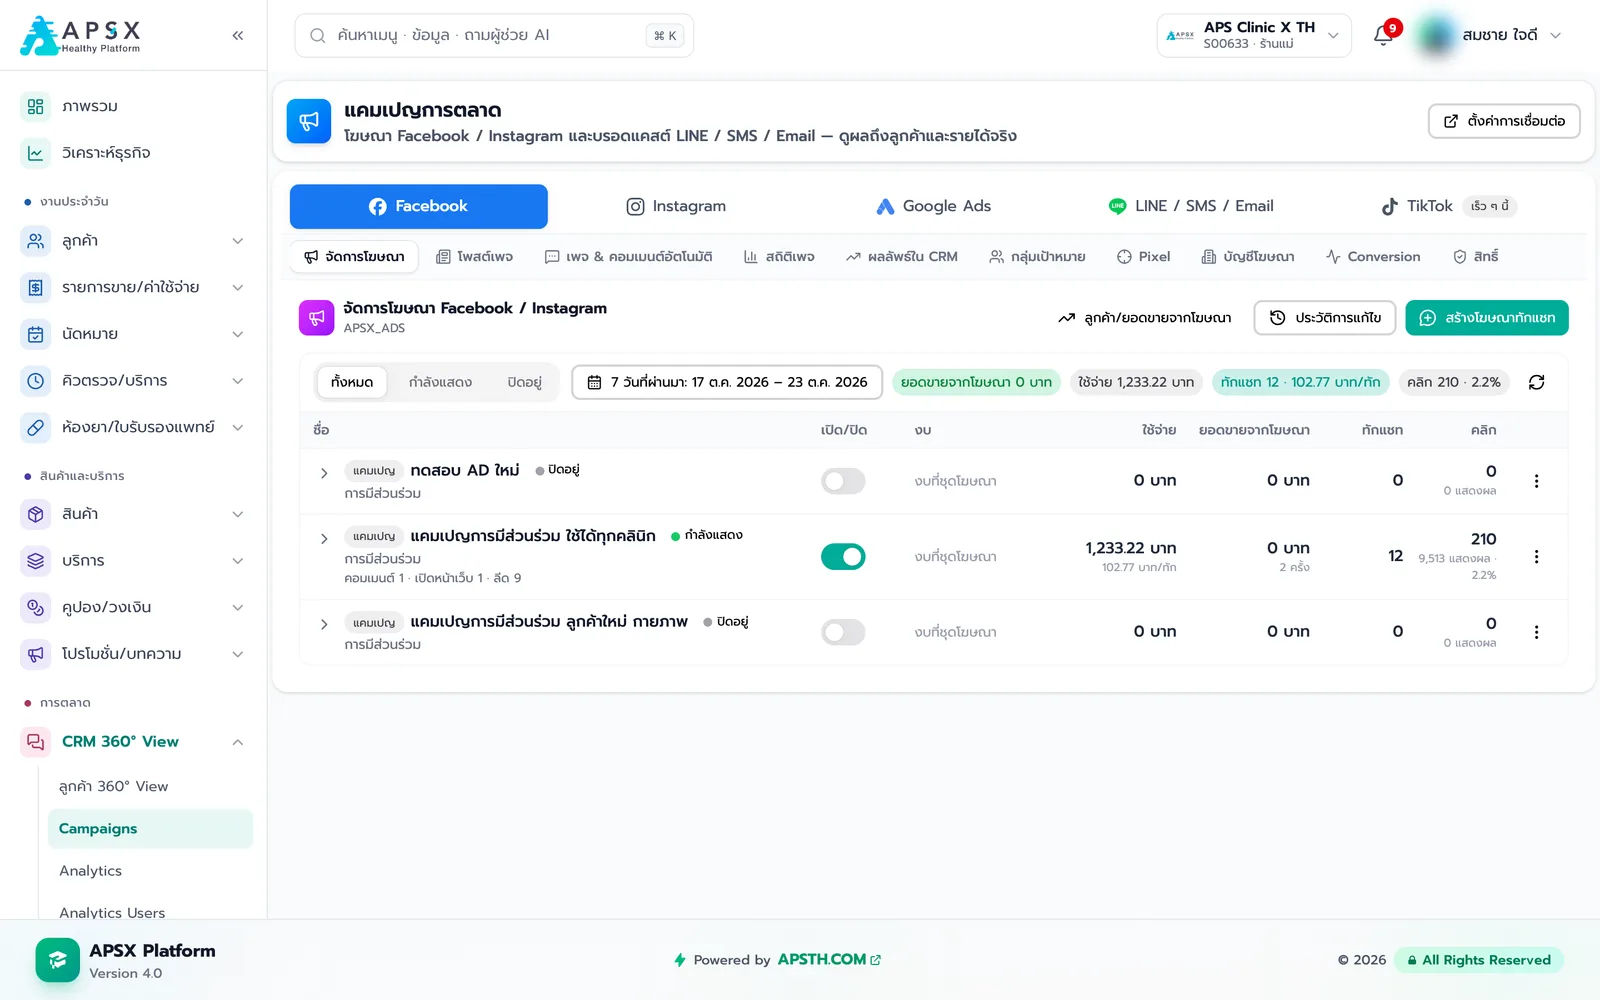Image resolution: width=1600 pixels, height=1000 pixels.
Task: Click the ตั้งค่าการเชื่อมต่อ button
Action: pos(1504,121)
